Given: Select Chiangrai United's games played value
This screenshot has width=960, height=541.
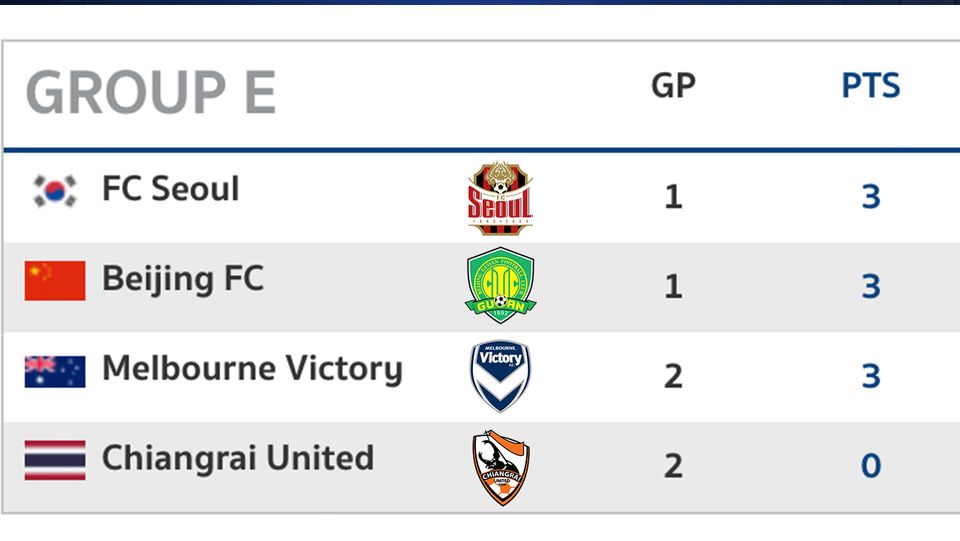Looking at the screenshot, I should tap(673, 466).
